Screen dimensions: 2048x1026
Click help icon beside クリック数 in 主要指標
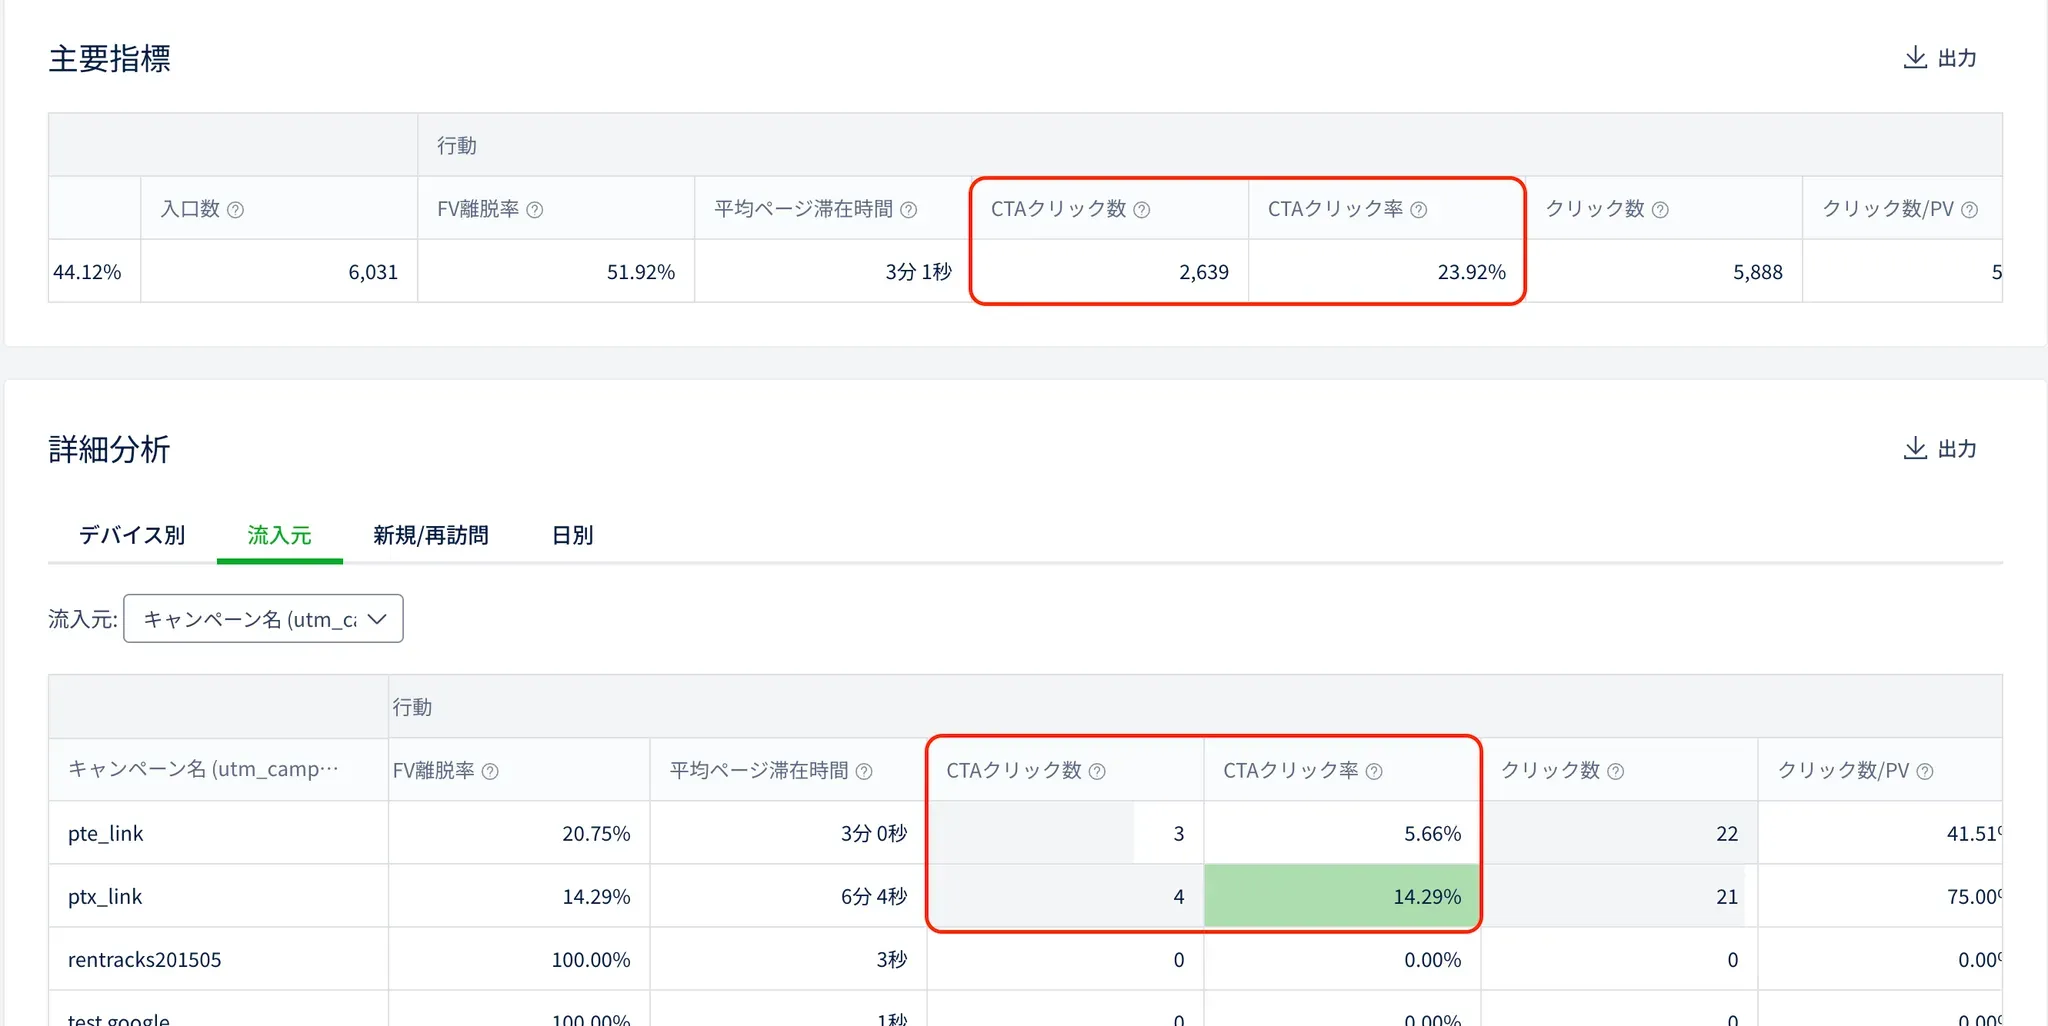(1660, 210)
